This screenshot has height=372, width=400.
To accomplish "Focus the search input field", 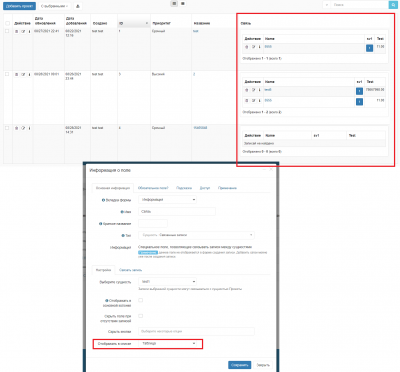I will pyautogui.click(x=360, y=5).
